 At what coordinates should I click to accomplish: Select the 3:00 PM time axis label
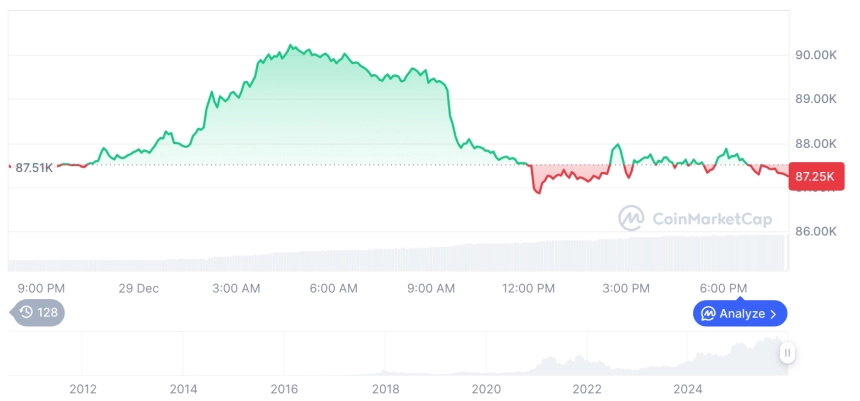(626, 288)
